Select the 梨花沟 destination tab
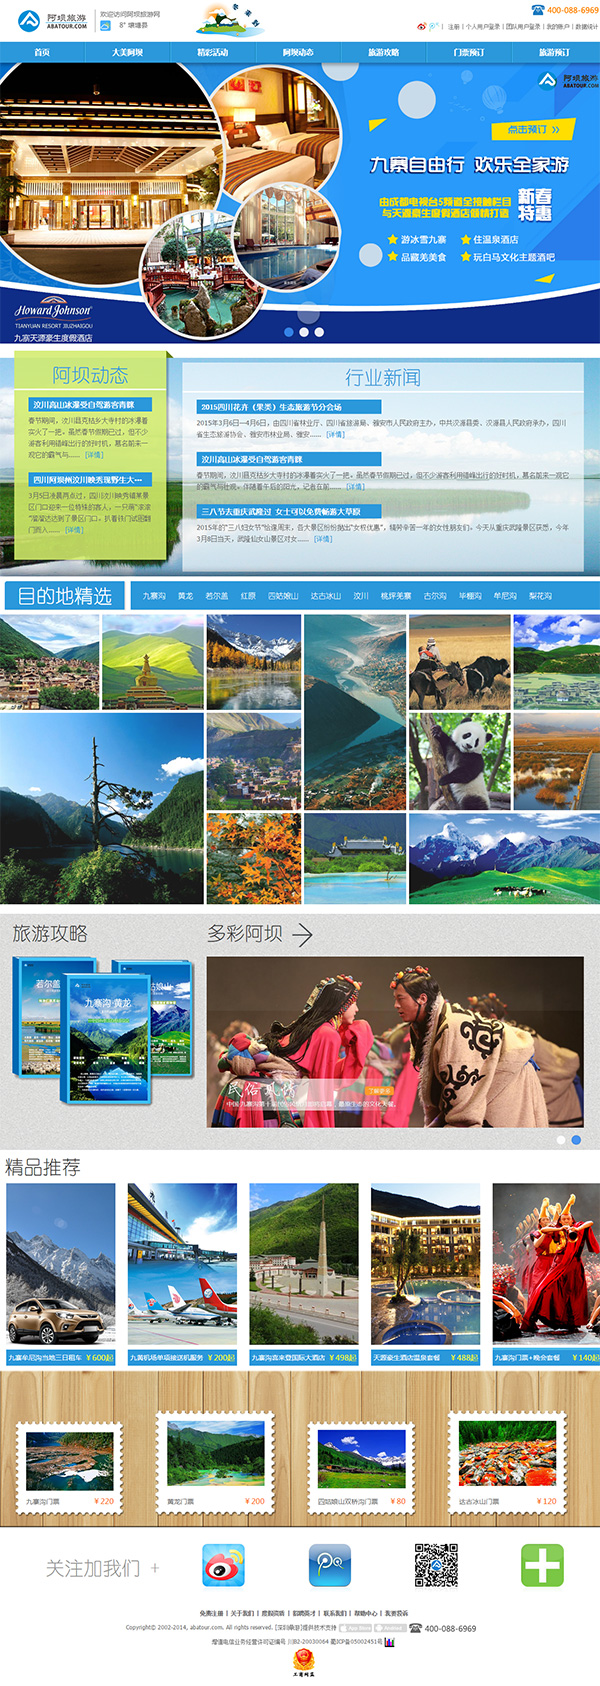This screenshot has width=600, height=1686. [540, 596]
